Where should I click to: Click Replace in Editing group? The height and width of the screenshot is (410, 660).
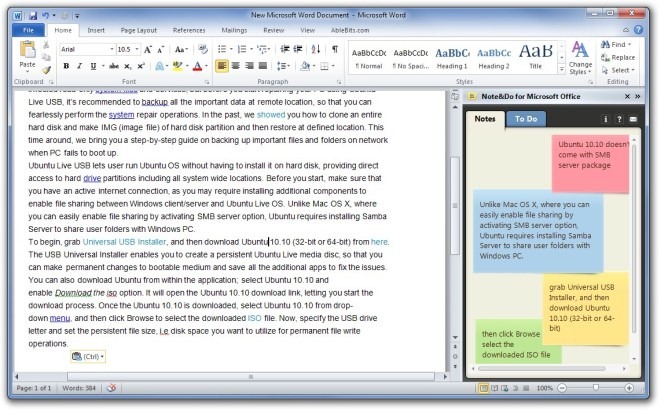618,57
